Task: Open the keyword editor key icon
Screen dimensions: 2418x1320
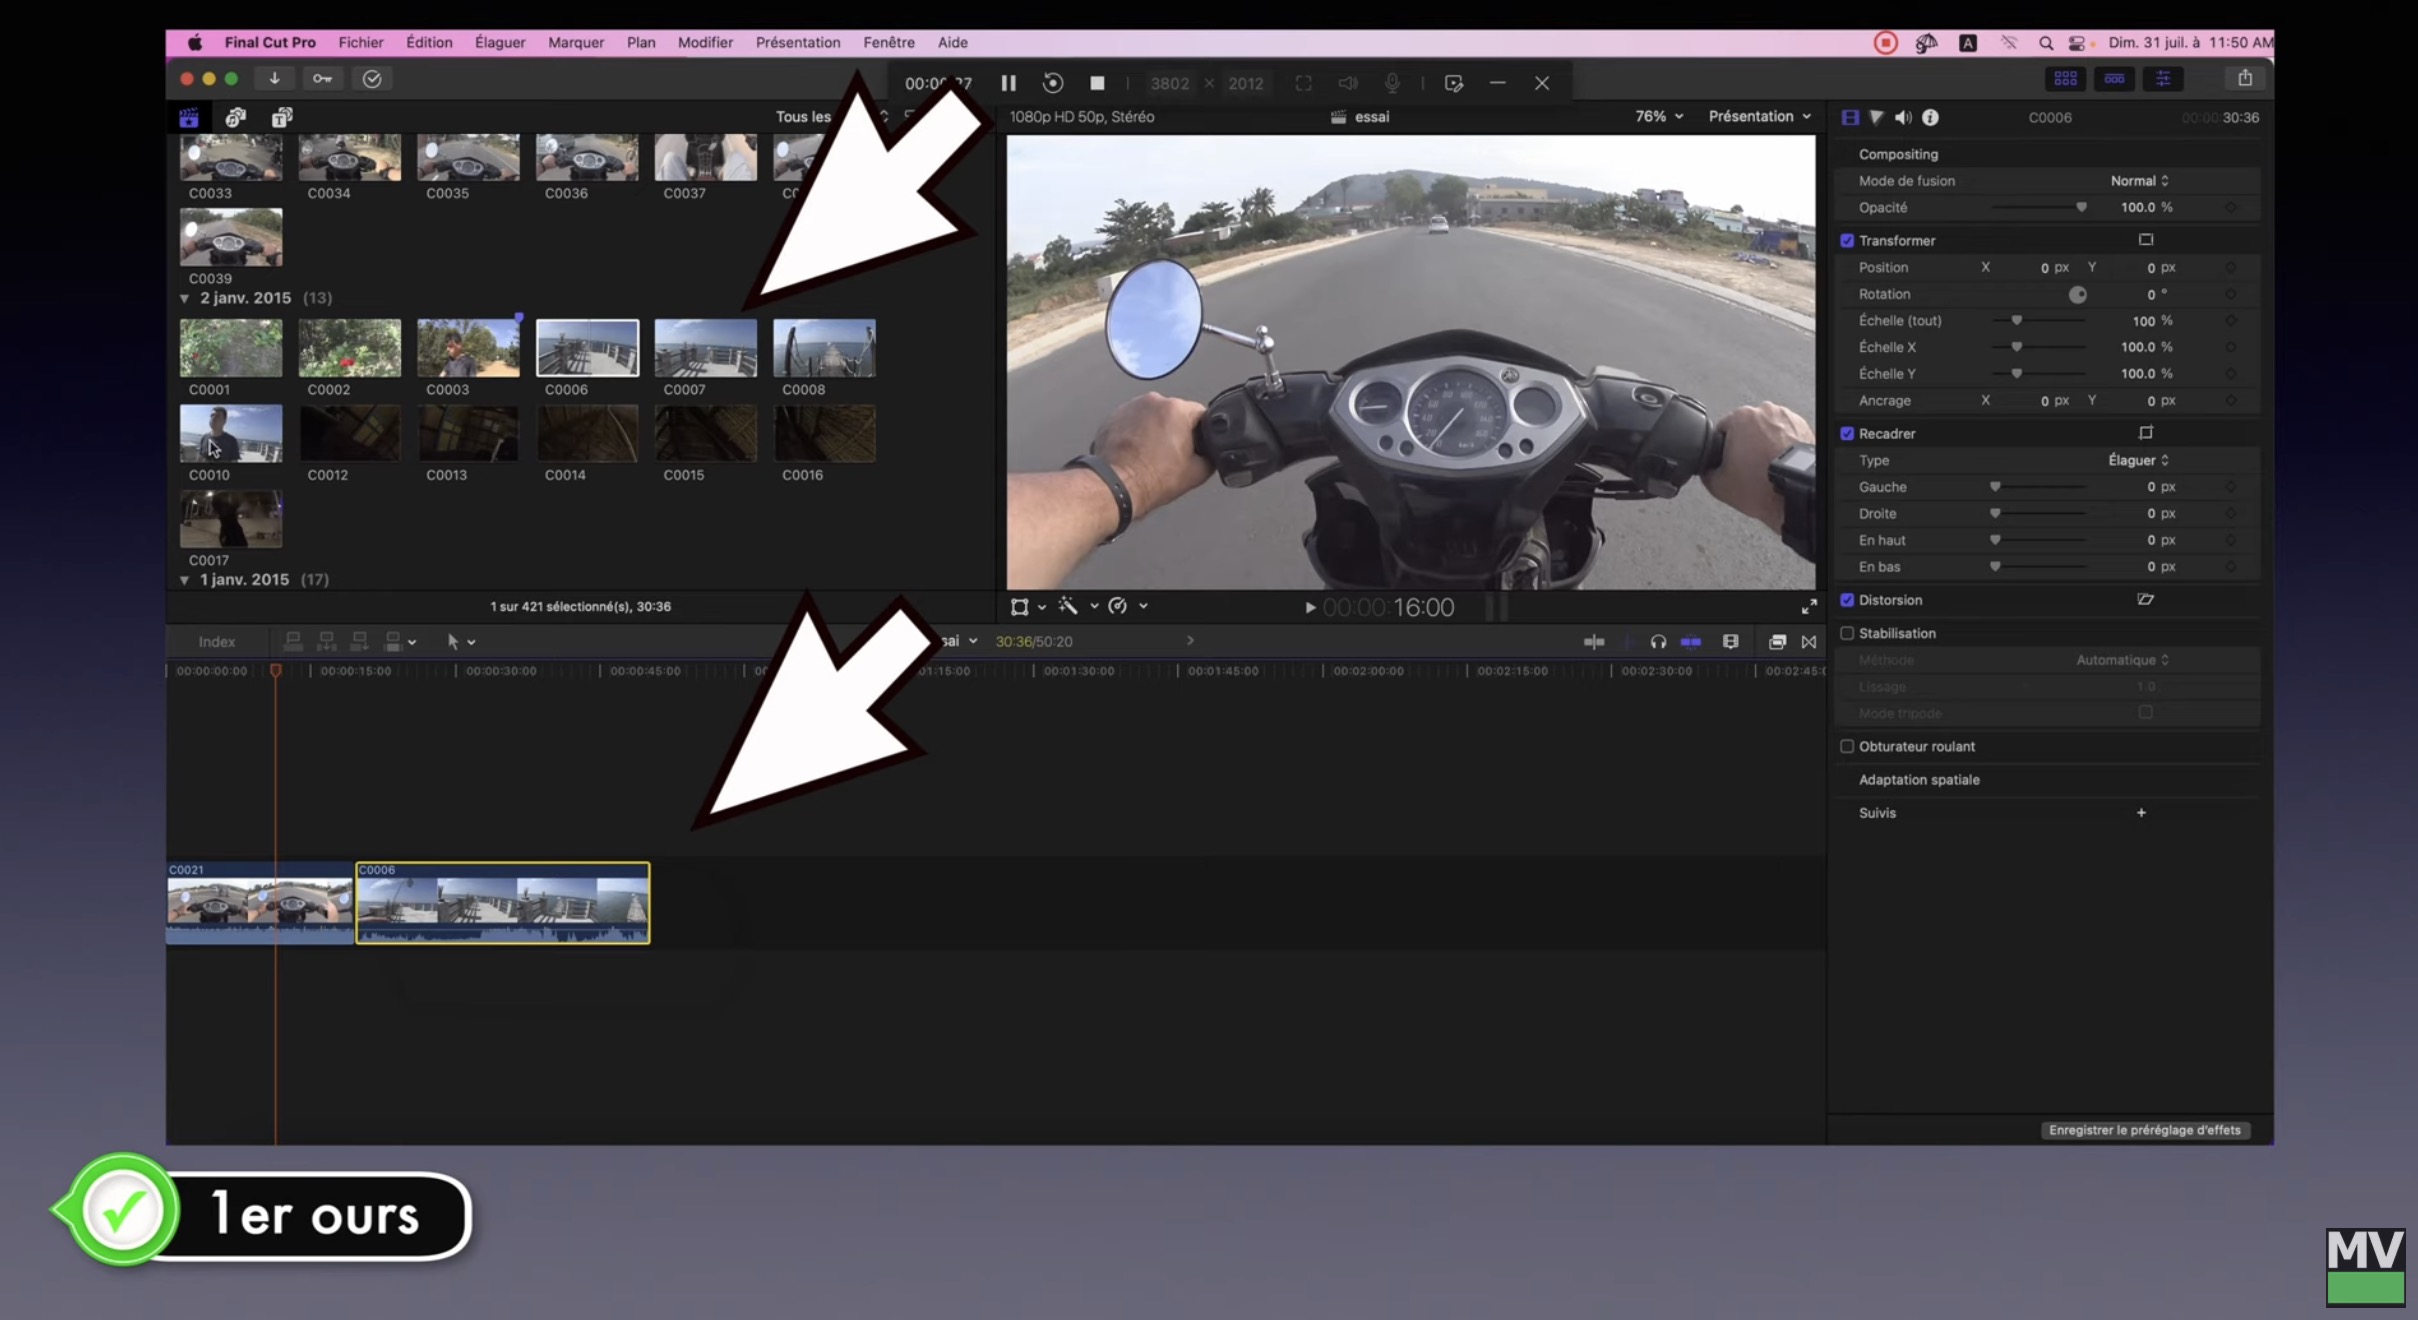Action: [x=322, y=79]
